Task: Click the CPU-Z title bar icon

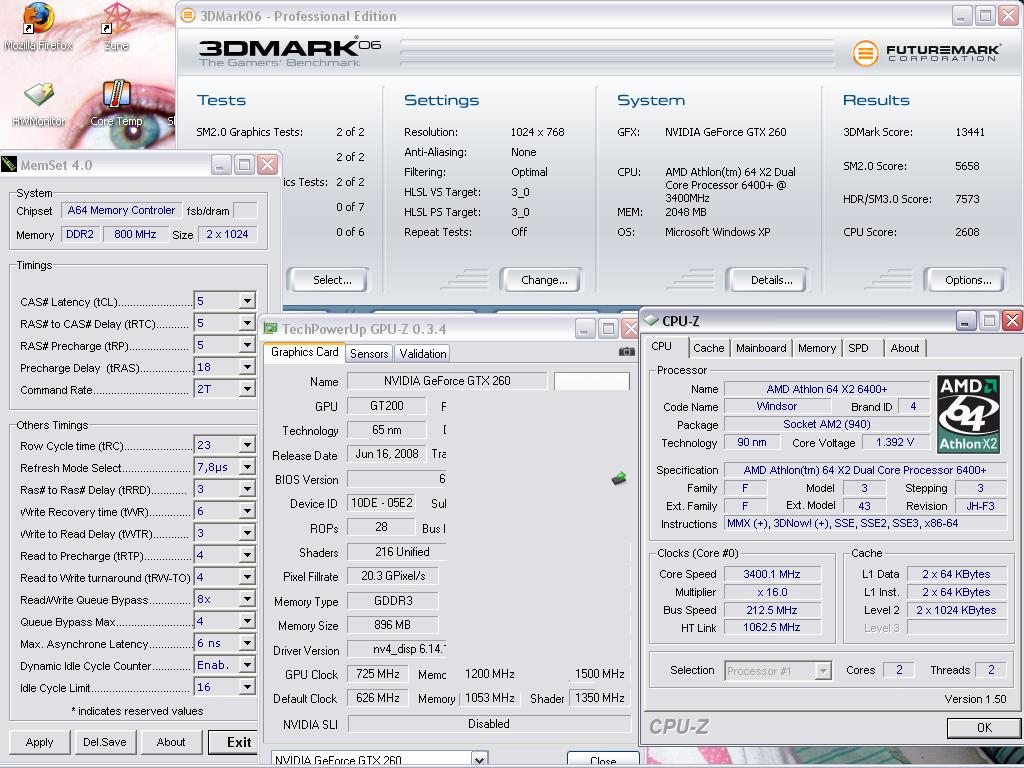Action: [x=651, y=320]
